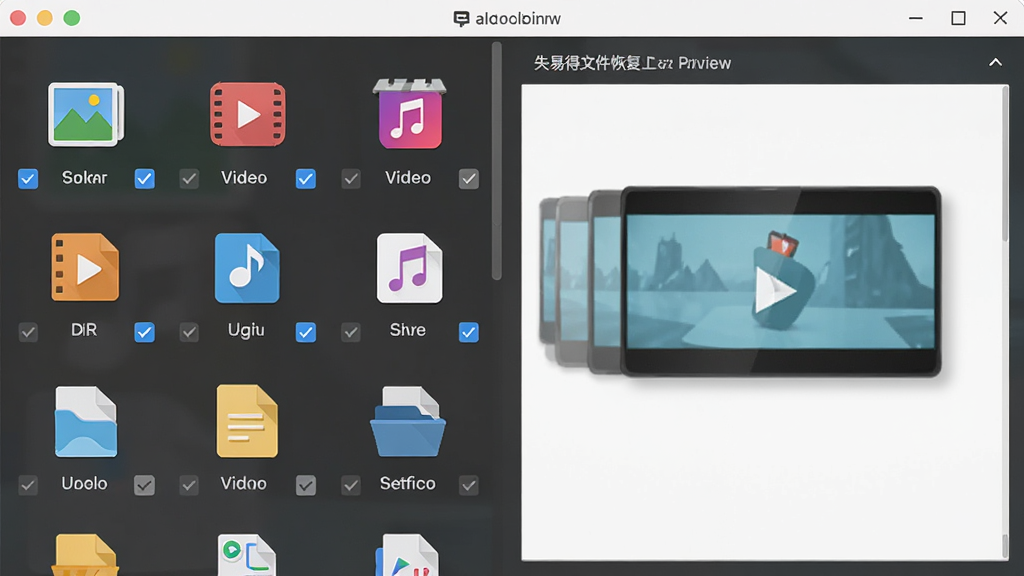Open the blue Setfico folder icon
The image size is (1024, 576).
click(x=408, y=421)
